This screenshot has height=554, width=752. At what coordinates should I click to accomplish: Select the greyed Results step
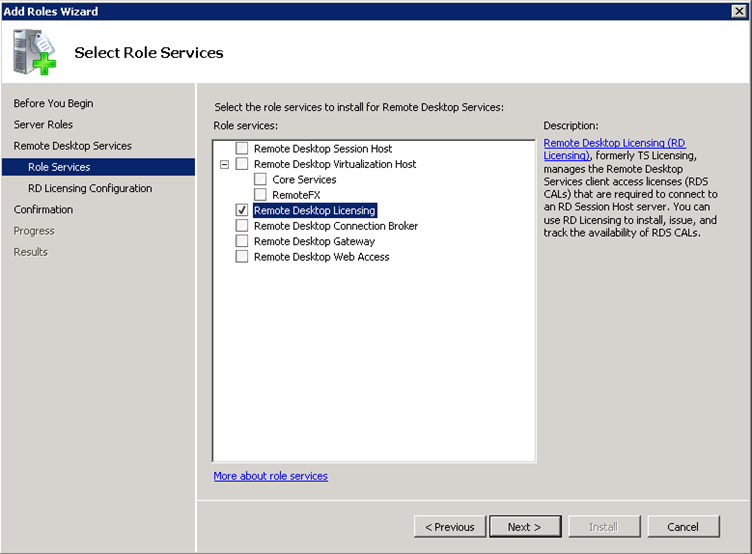[30, 252]
